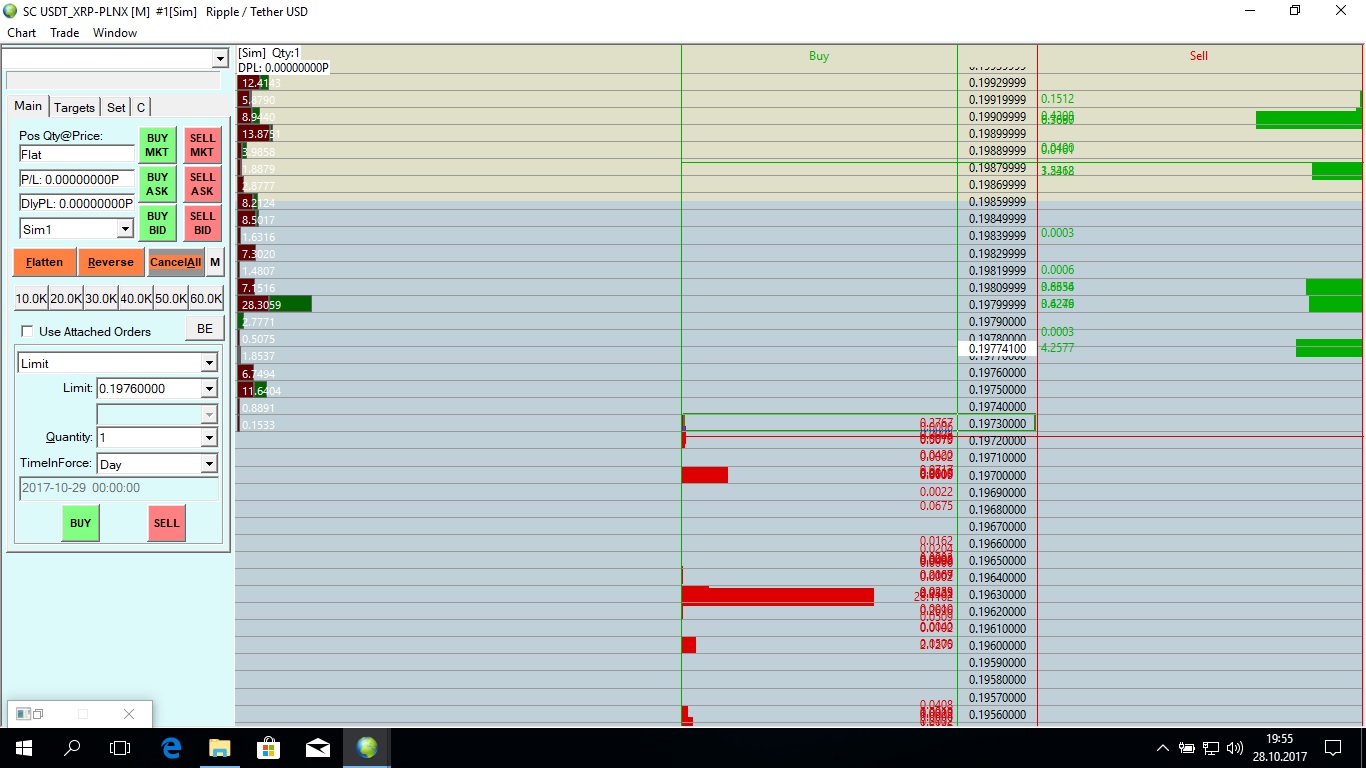Click the Buy column header

(x=819, y=56)
